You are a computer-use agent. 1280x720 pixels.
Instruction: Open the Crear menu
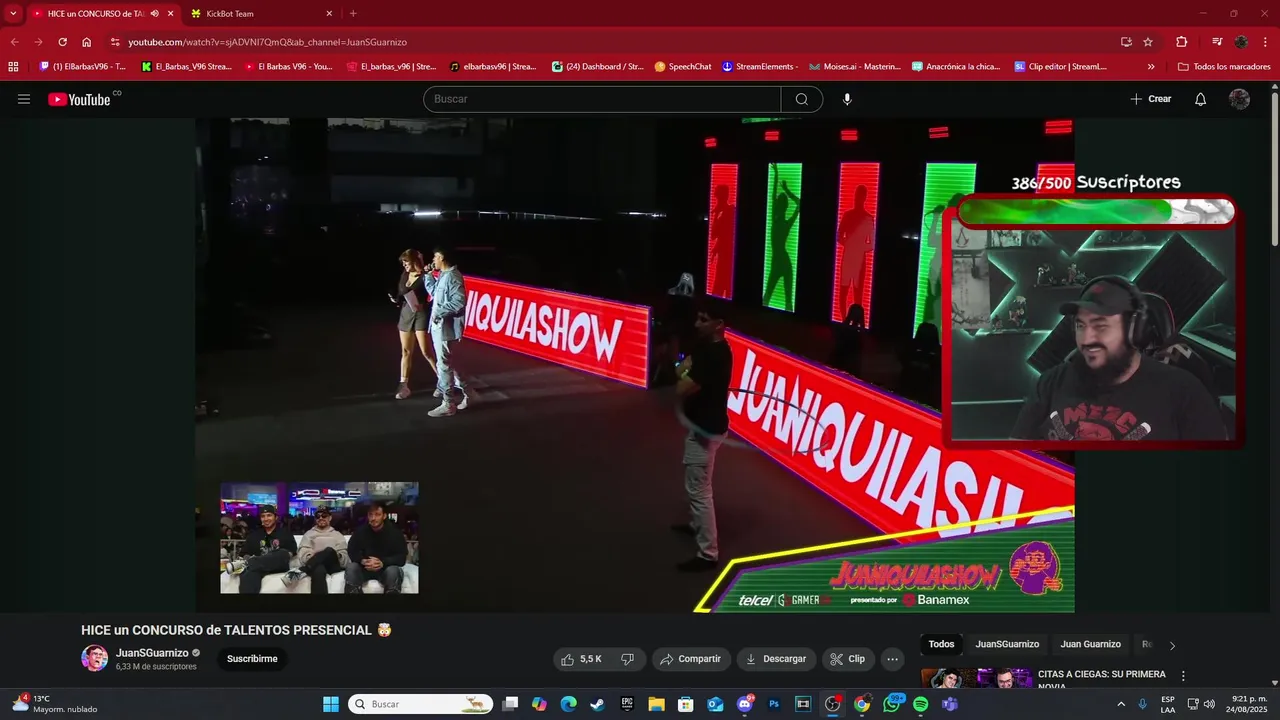1150,99
